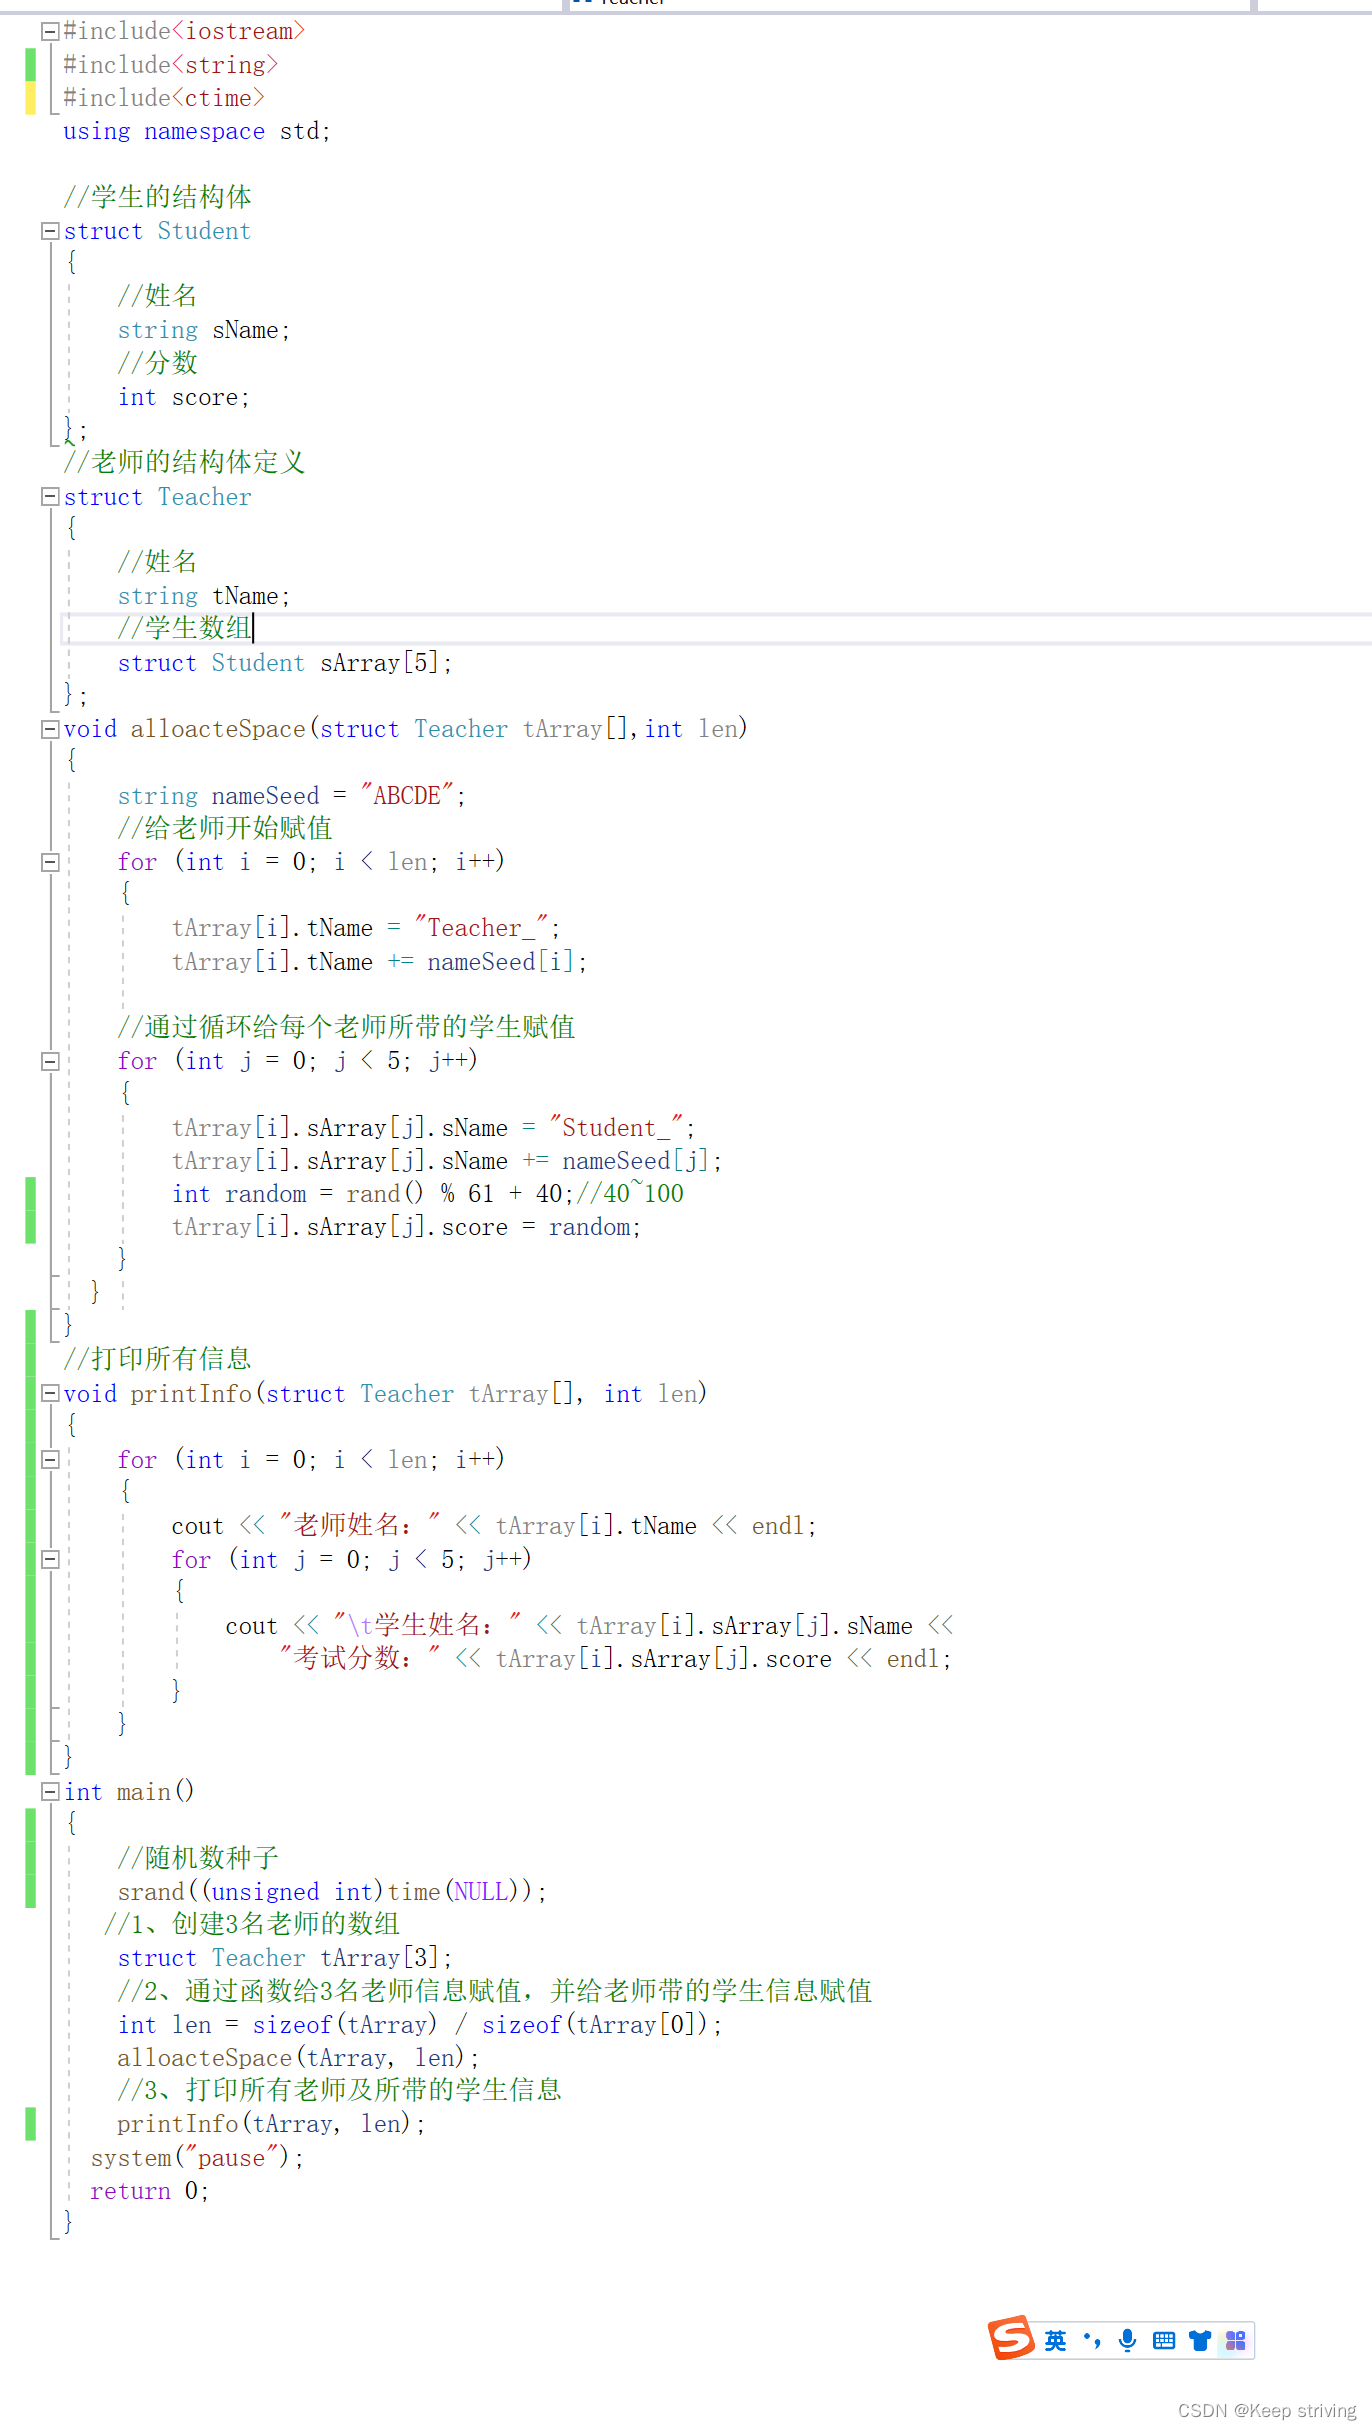Screen dimensions: 1372x2430
Task: Click the 'string sName;' declaration
Action: [x=204, y=330]
